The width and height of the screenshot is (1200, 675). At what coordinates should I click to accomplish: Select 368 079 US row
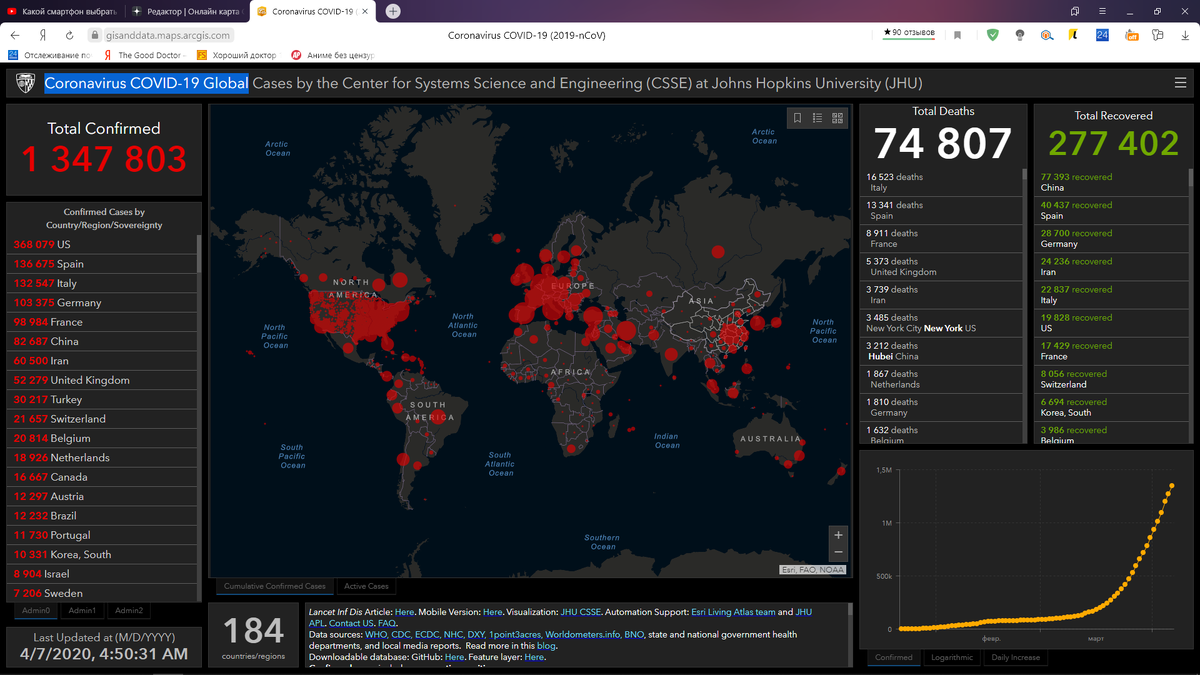[x=101, y=245]
